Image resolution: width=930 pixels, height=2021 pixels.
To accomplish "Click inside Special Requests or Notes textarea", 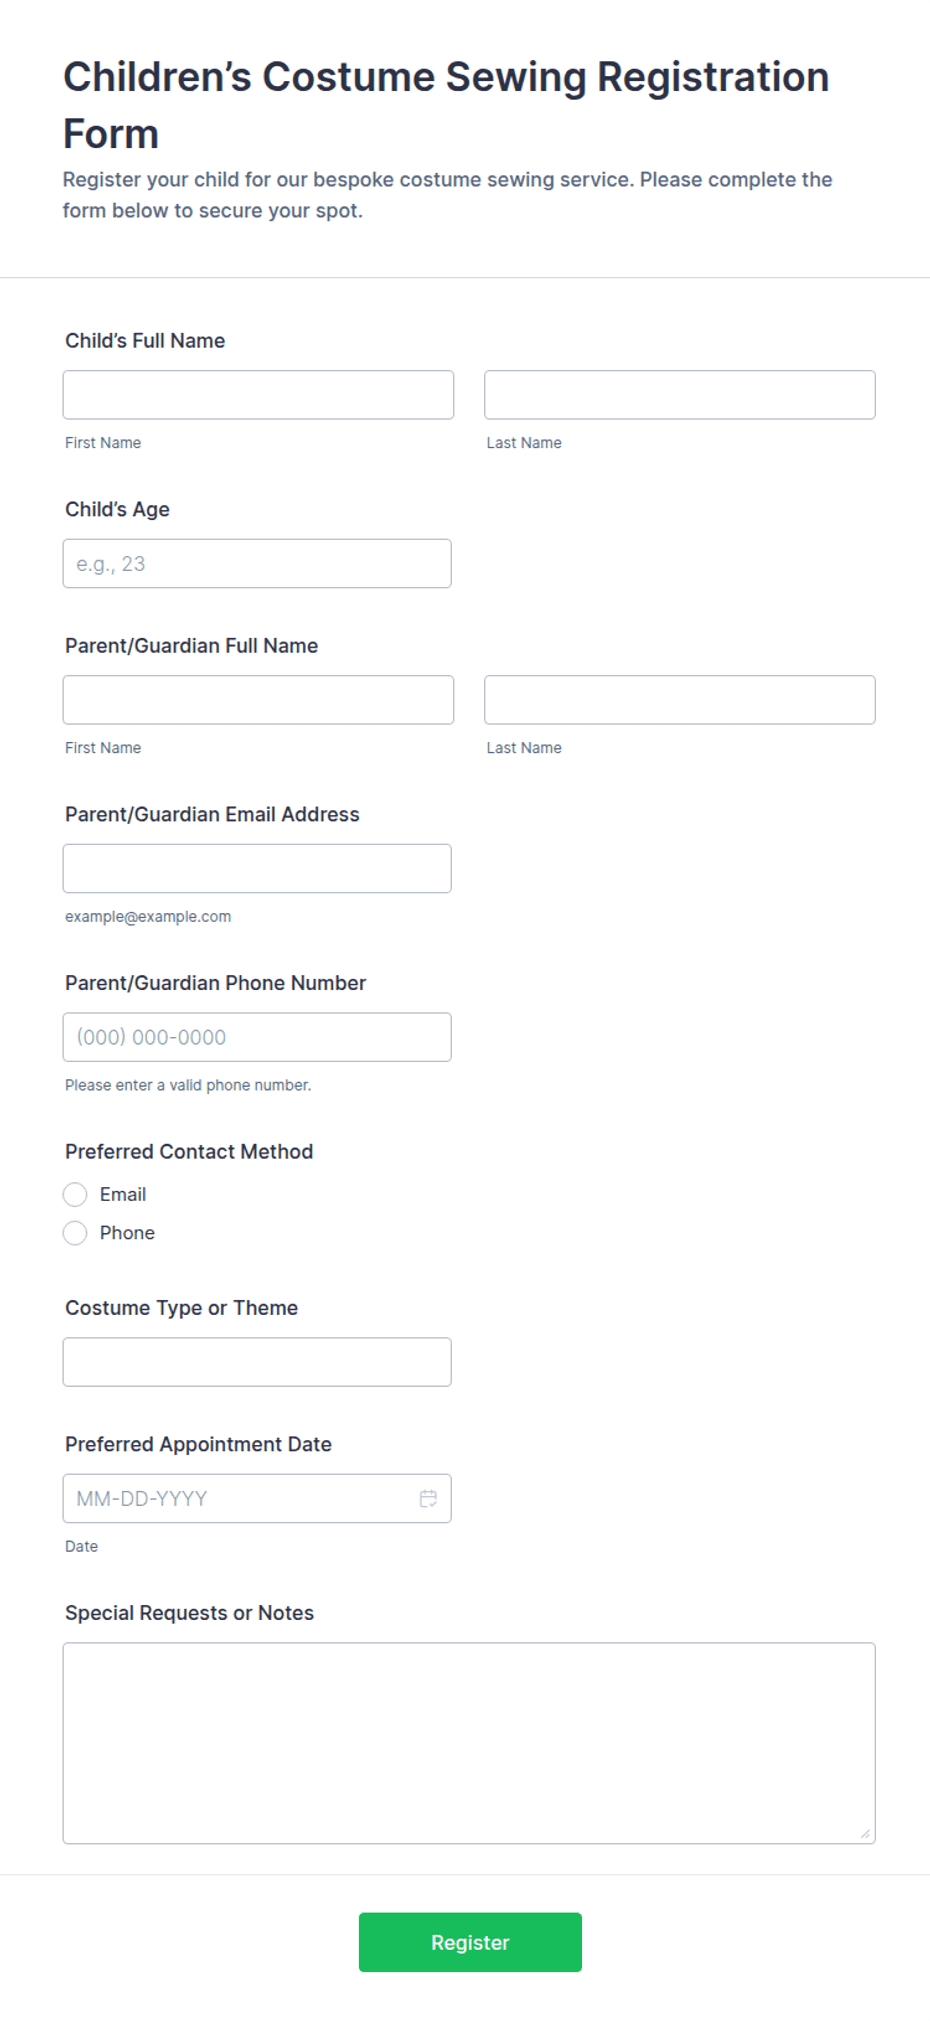I will tap(469, 1743).
